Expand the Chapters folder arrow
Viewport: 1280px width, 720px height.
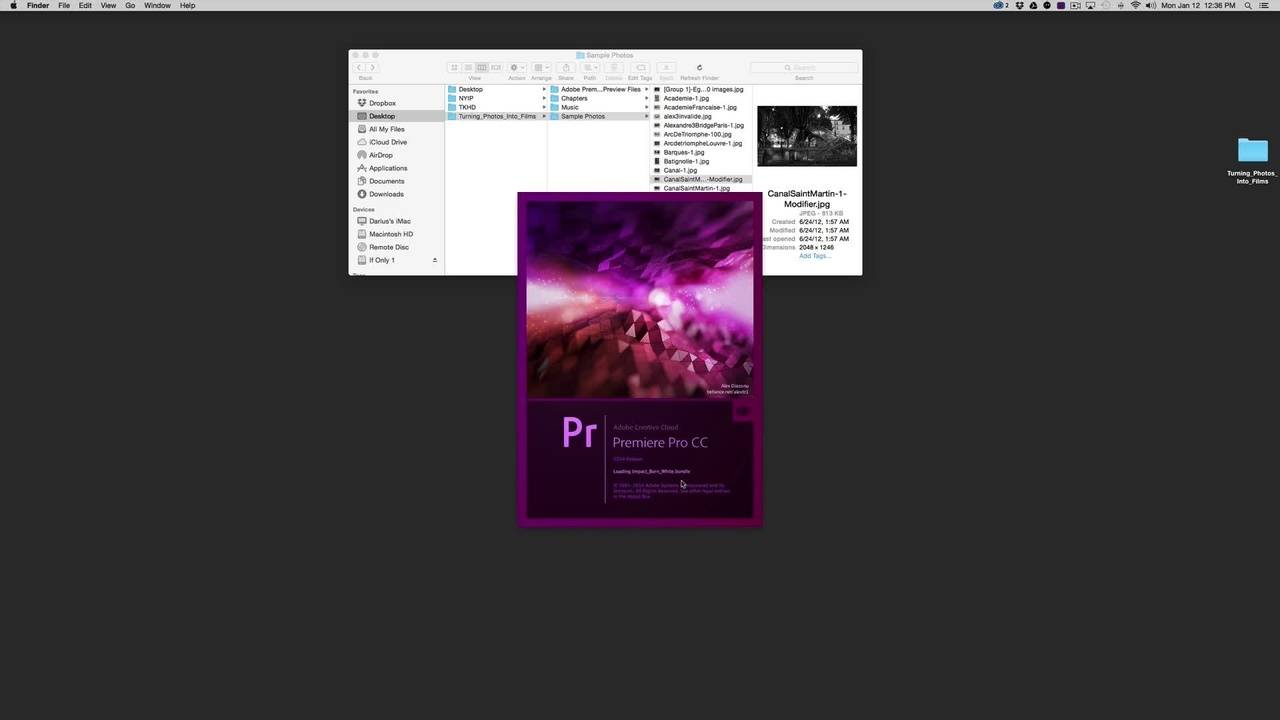tap(646, 98)
